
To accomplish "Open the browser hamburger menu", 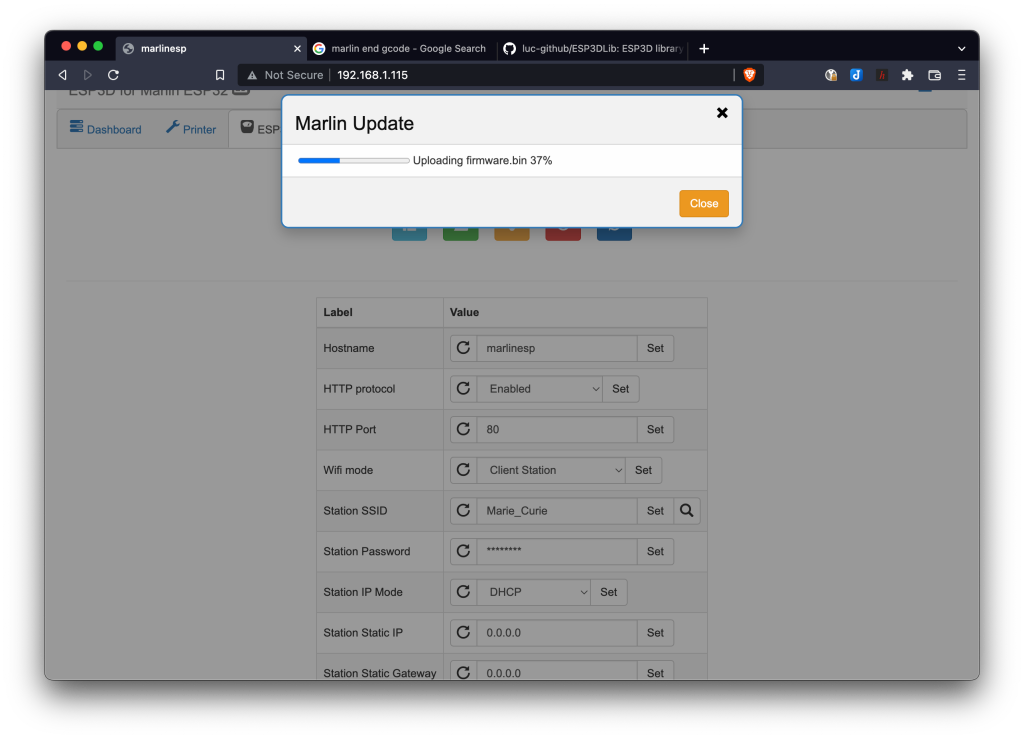I will pyautogui.click(x=961, y=75).
